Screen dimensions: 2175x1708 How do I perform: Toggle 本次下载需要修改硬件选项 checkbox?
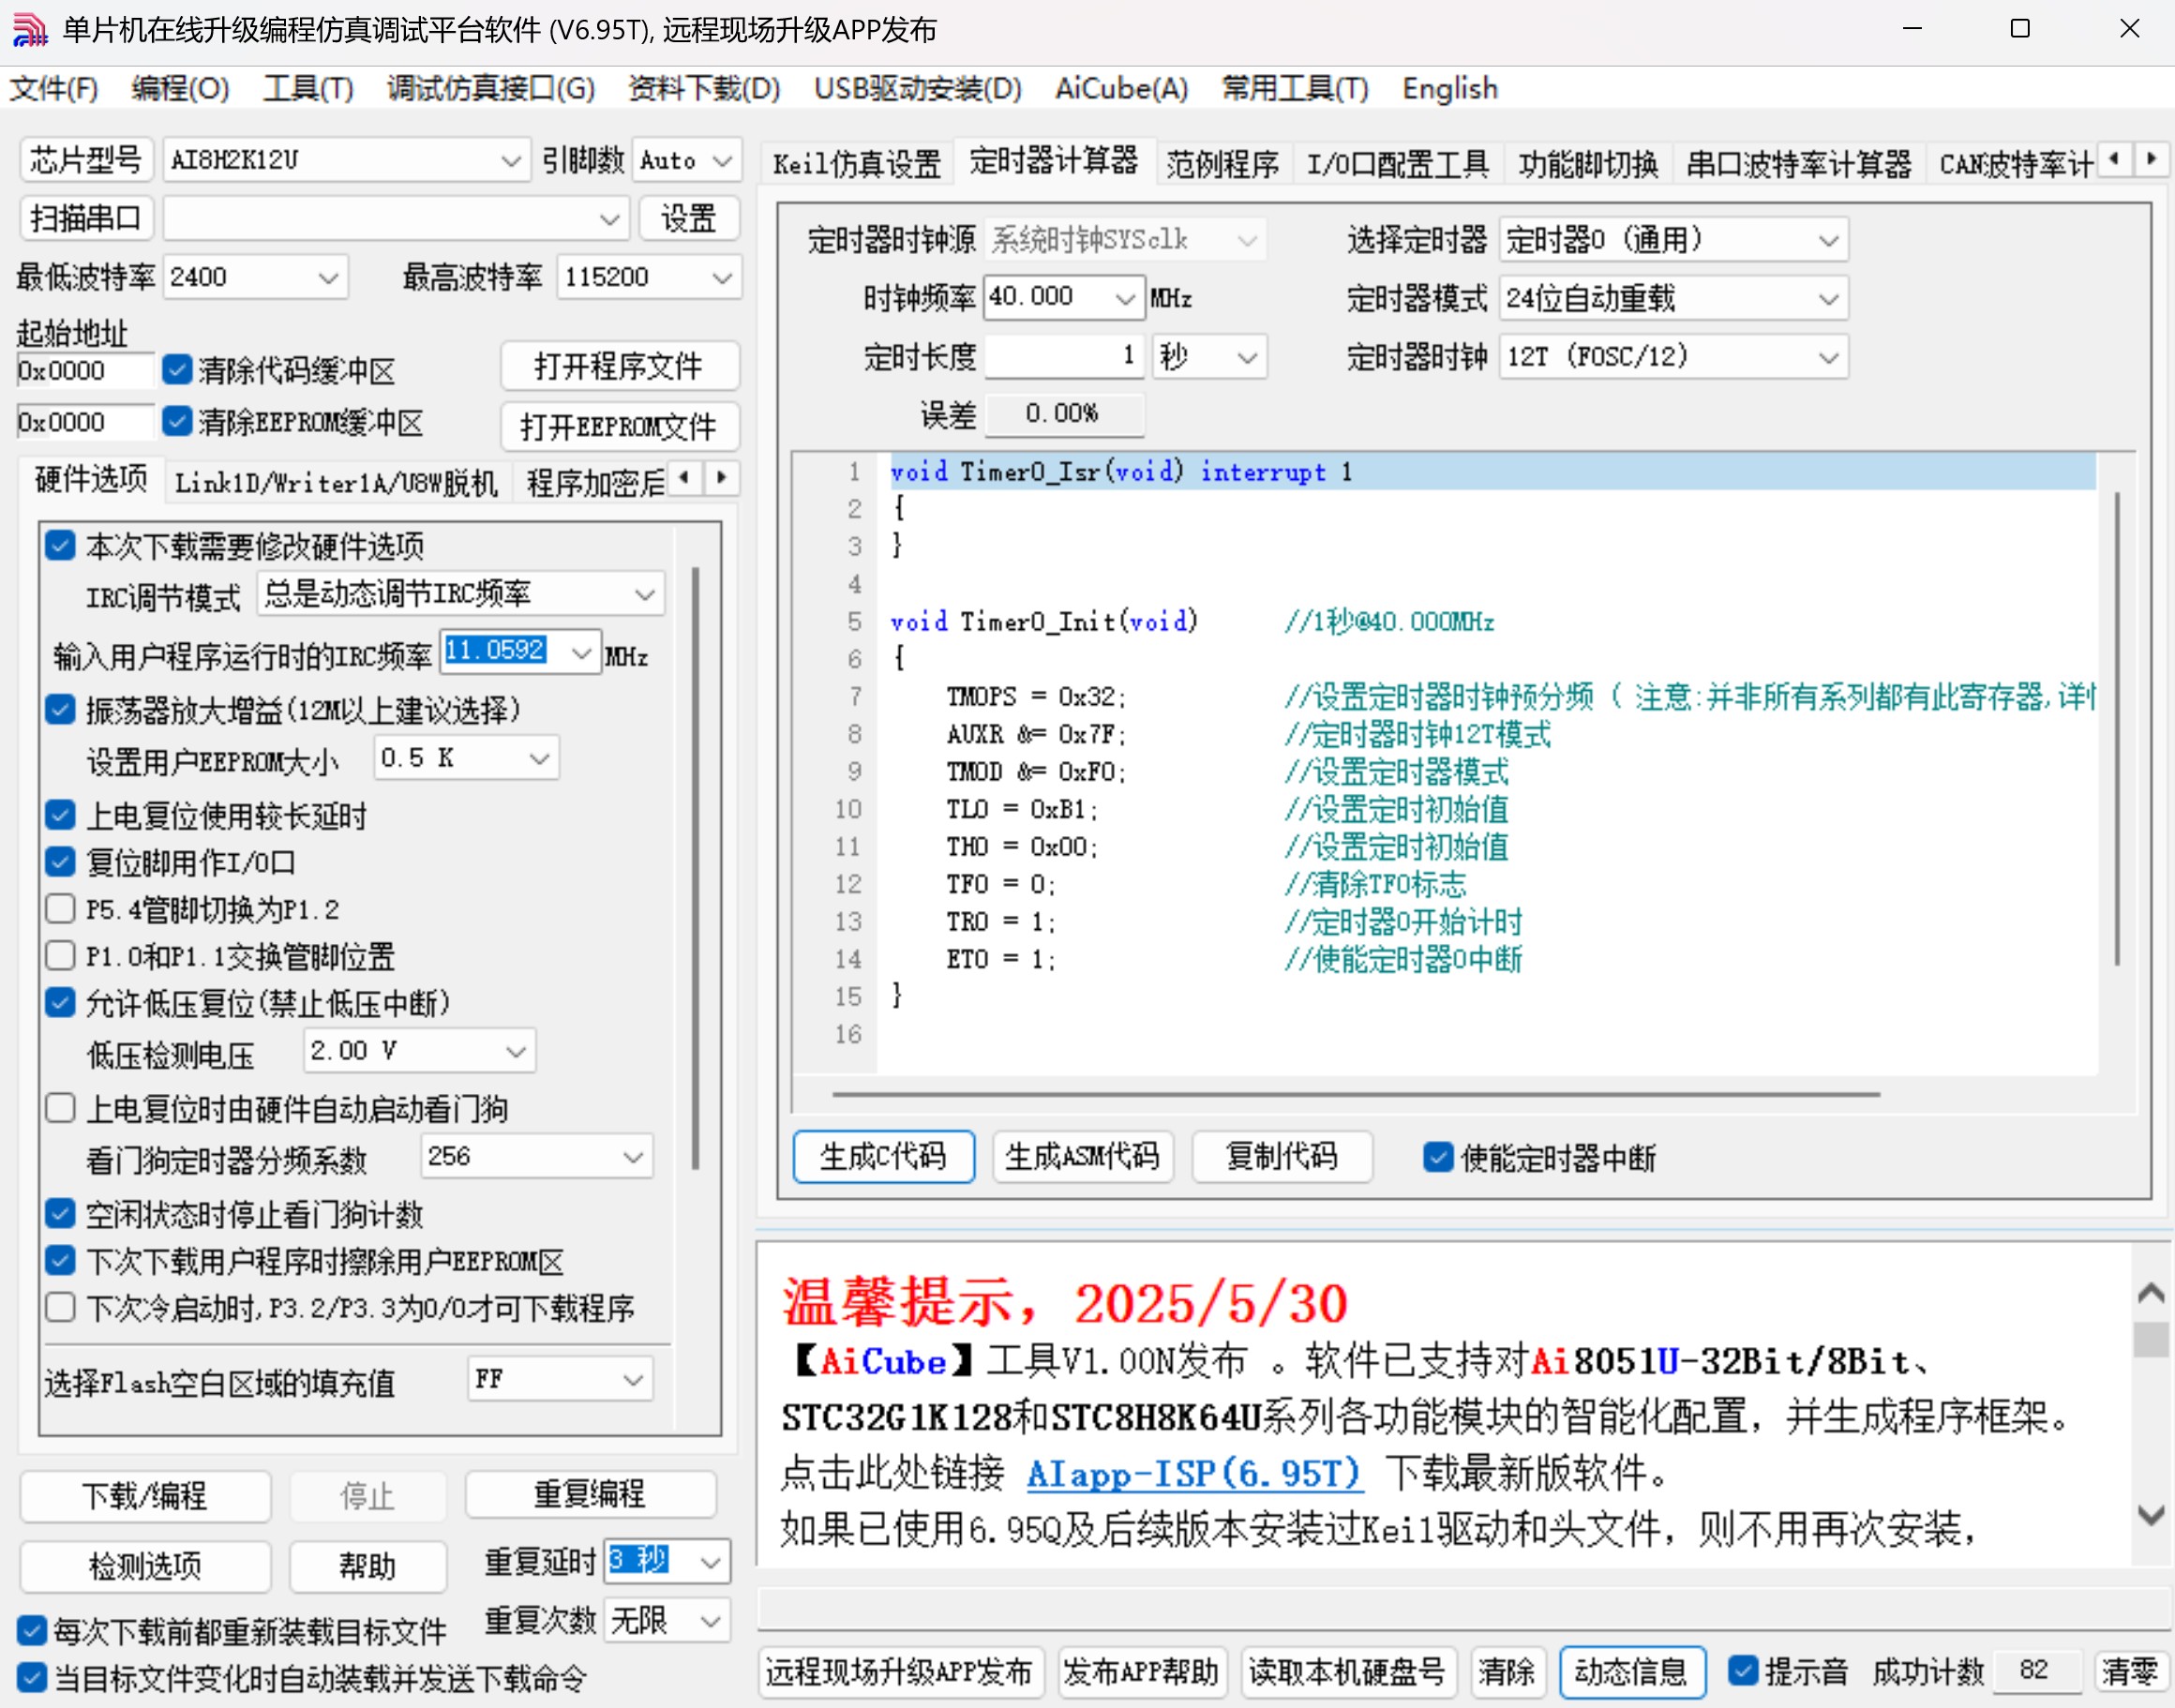pos(61,546)
